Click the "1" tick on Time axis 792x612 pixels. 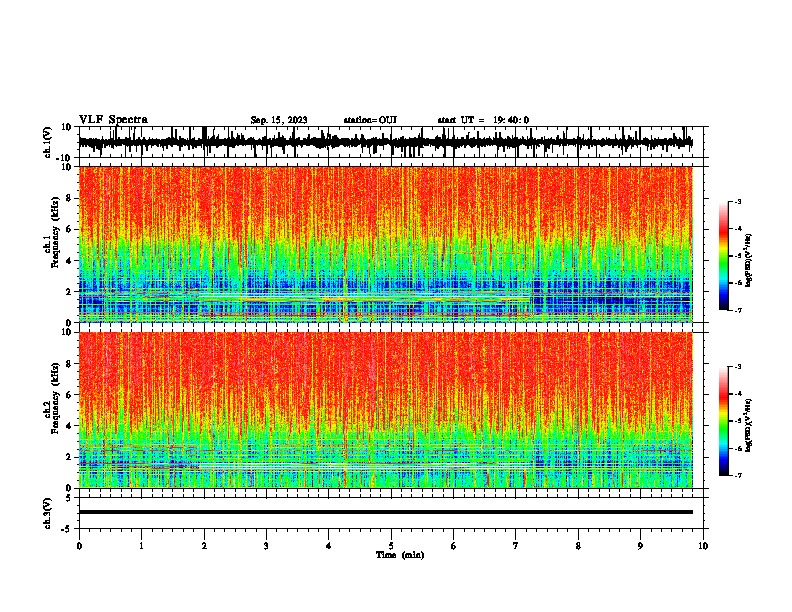pos(141,546)
